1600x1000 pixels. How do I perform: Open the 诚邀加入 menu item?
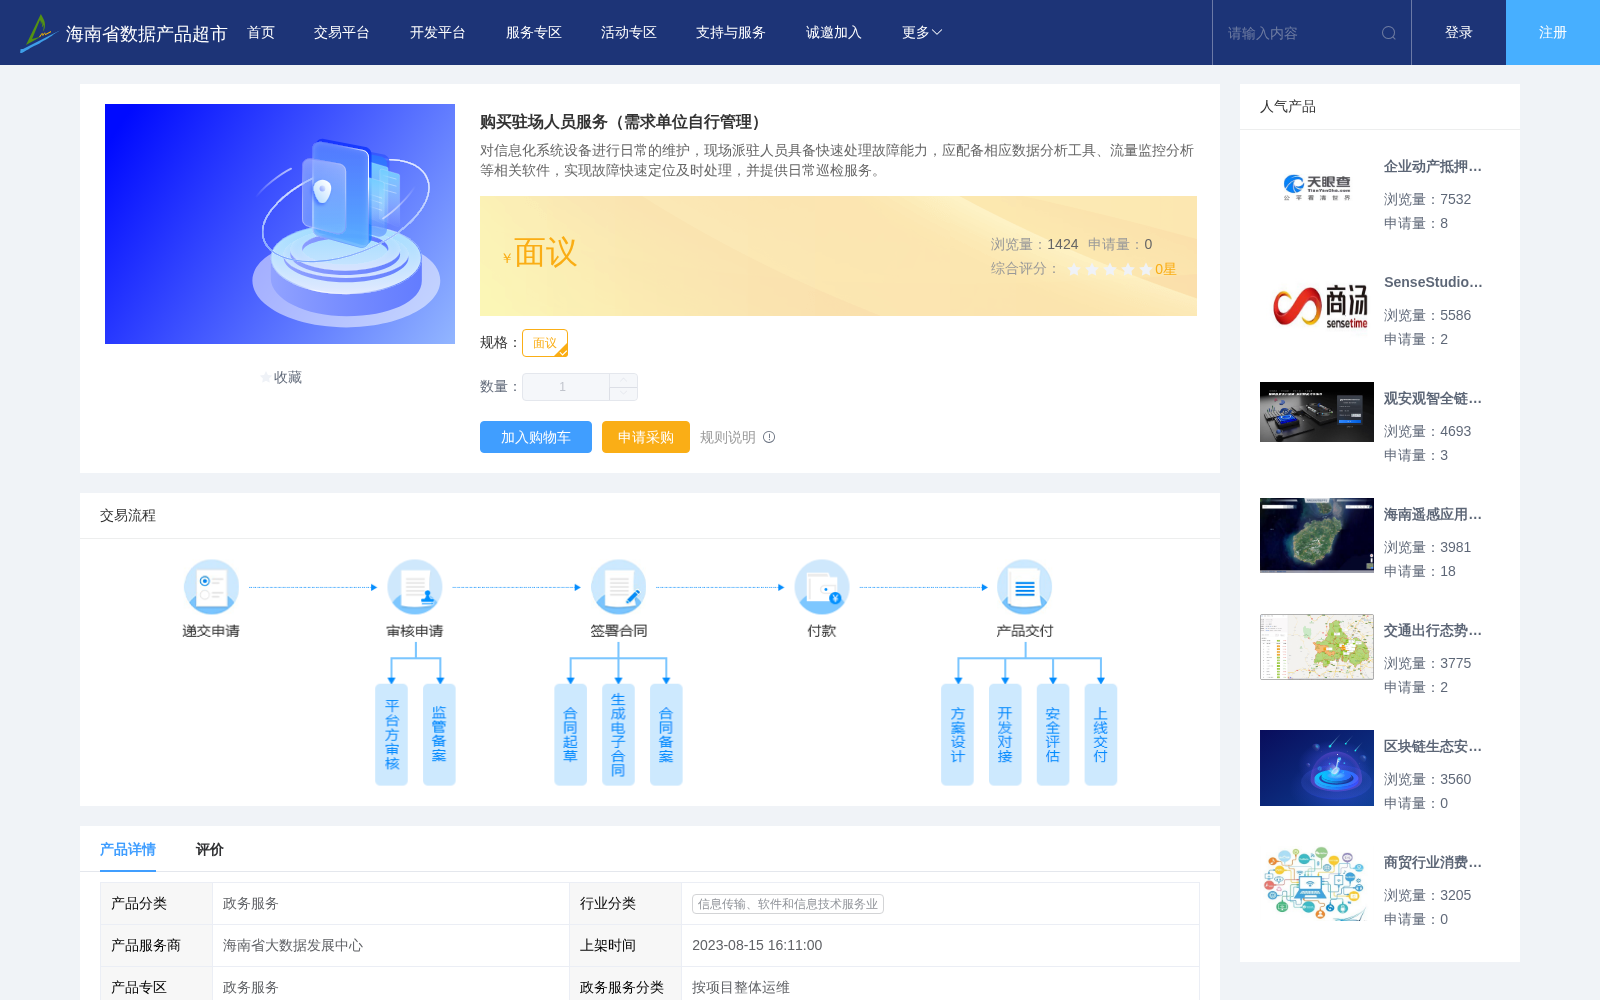(834, 33)
